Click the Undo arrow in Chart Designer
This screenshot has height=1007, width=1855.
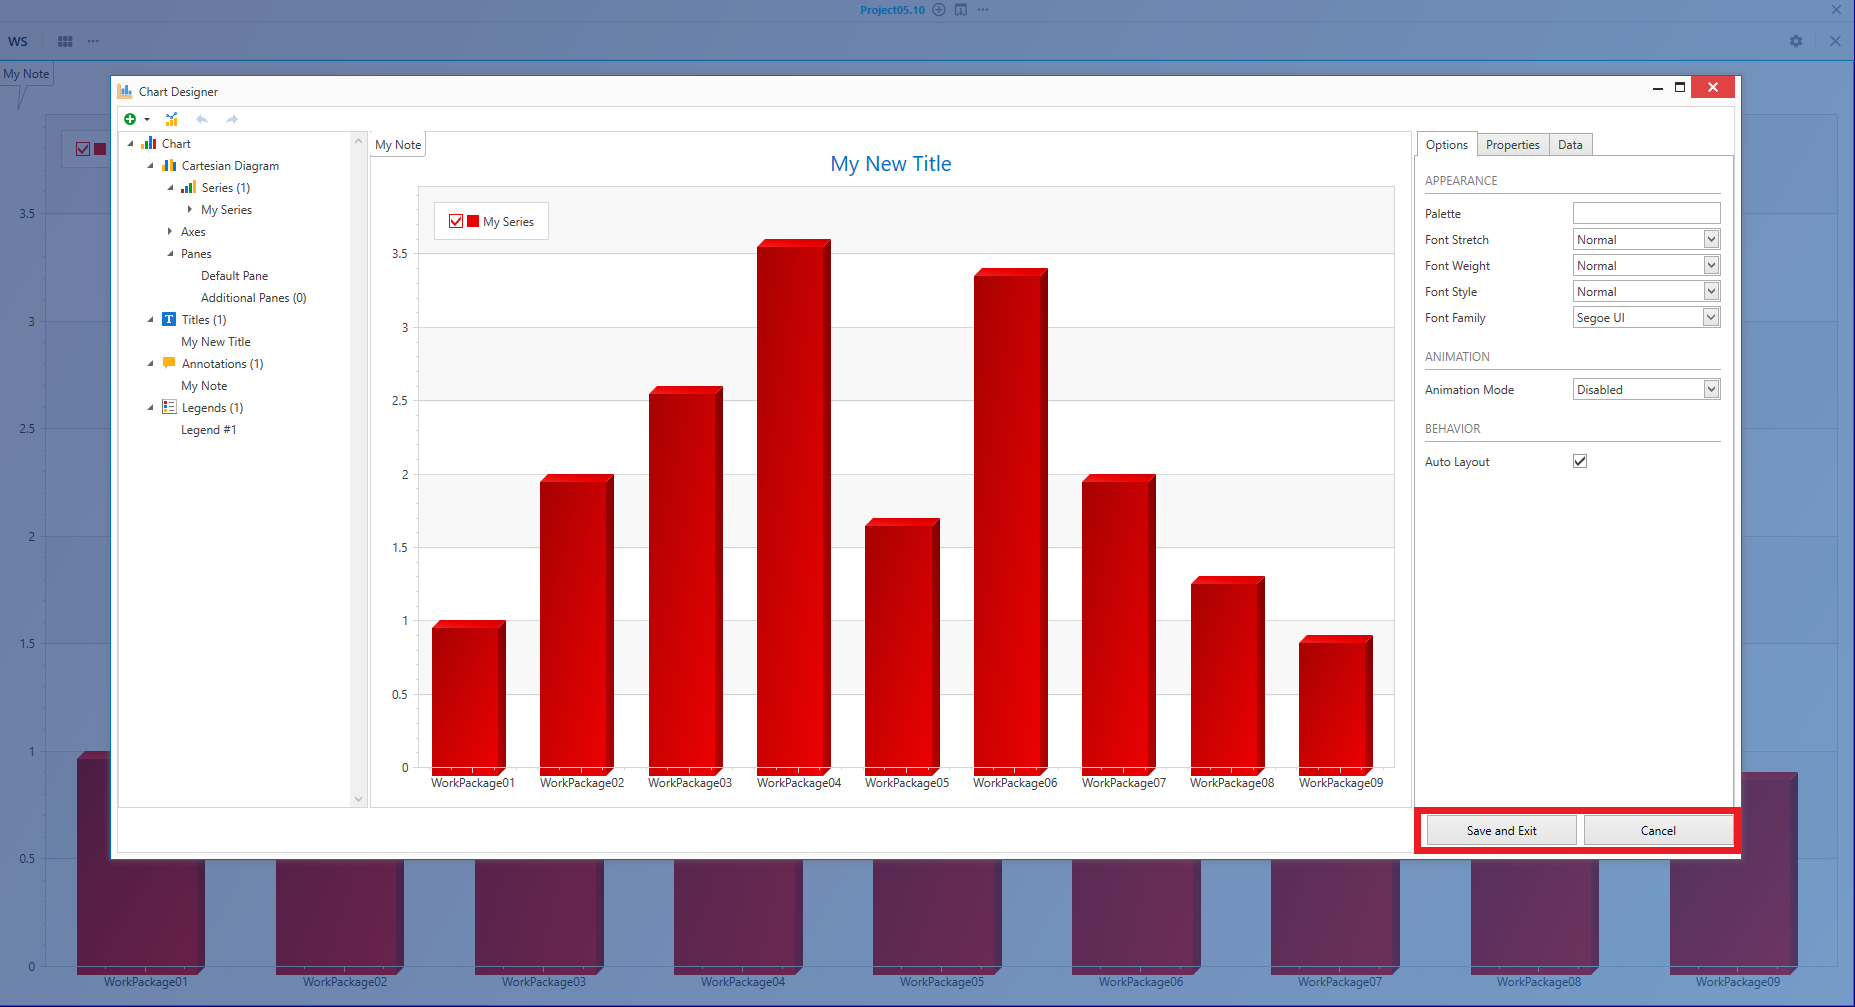click(202, 119)
